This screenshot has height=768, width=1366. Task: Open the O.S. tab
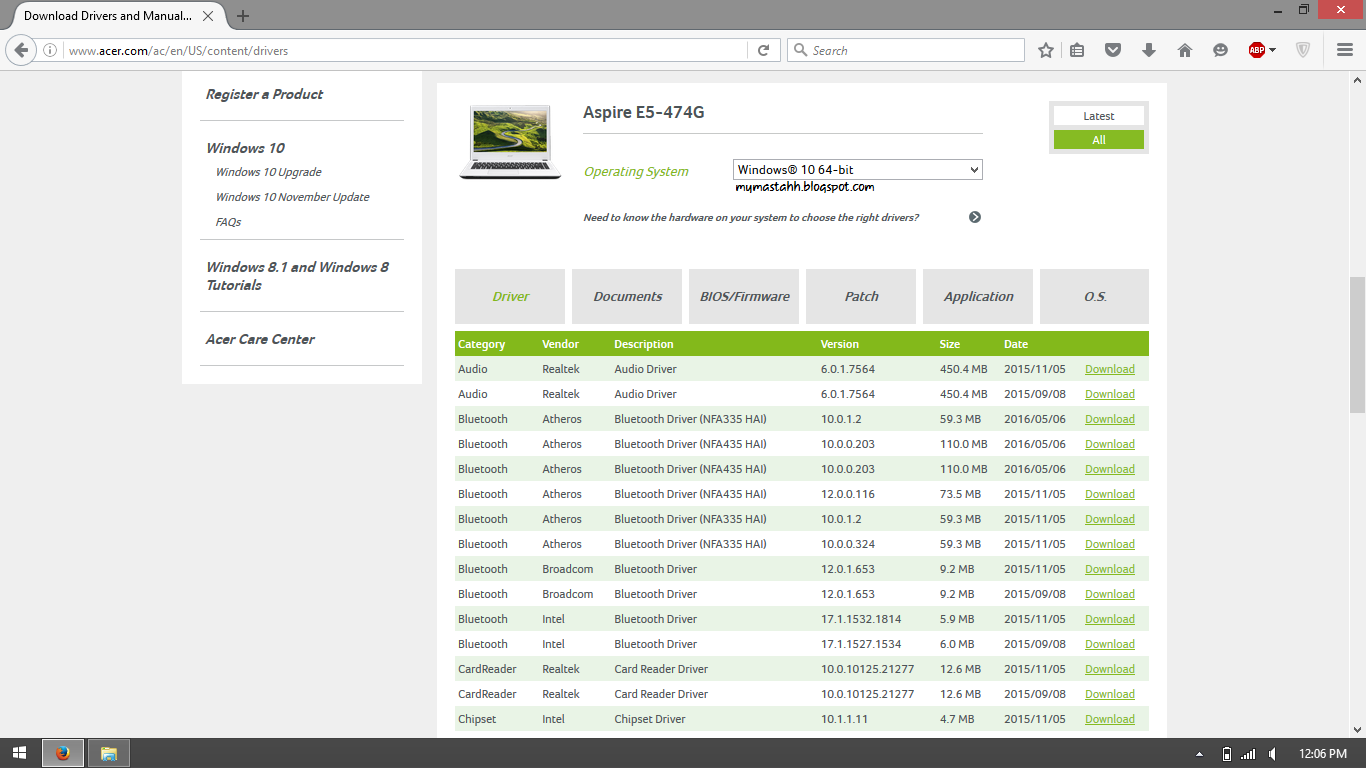pos(1094,296)
